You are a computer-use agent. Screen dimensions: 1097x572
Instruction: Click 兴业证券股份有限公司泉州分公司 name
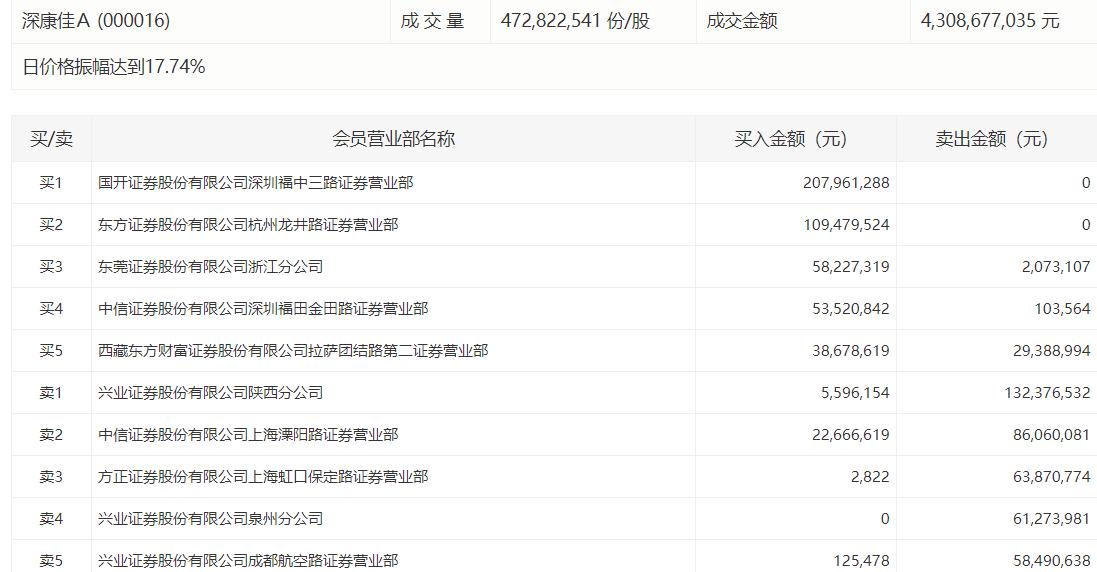(211, 519)
